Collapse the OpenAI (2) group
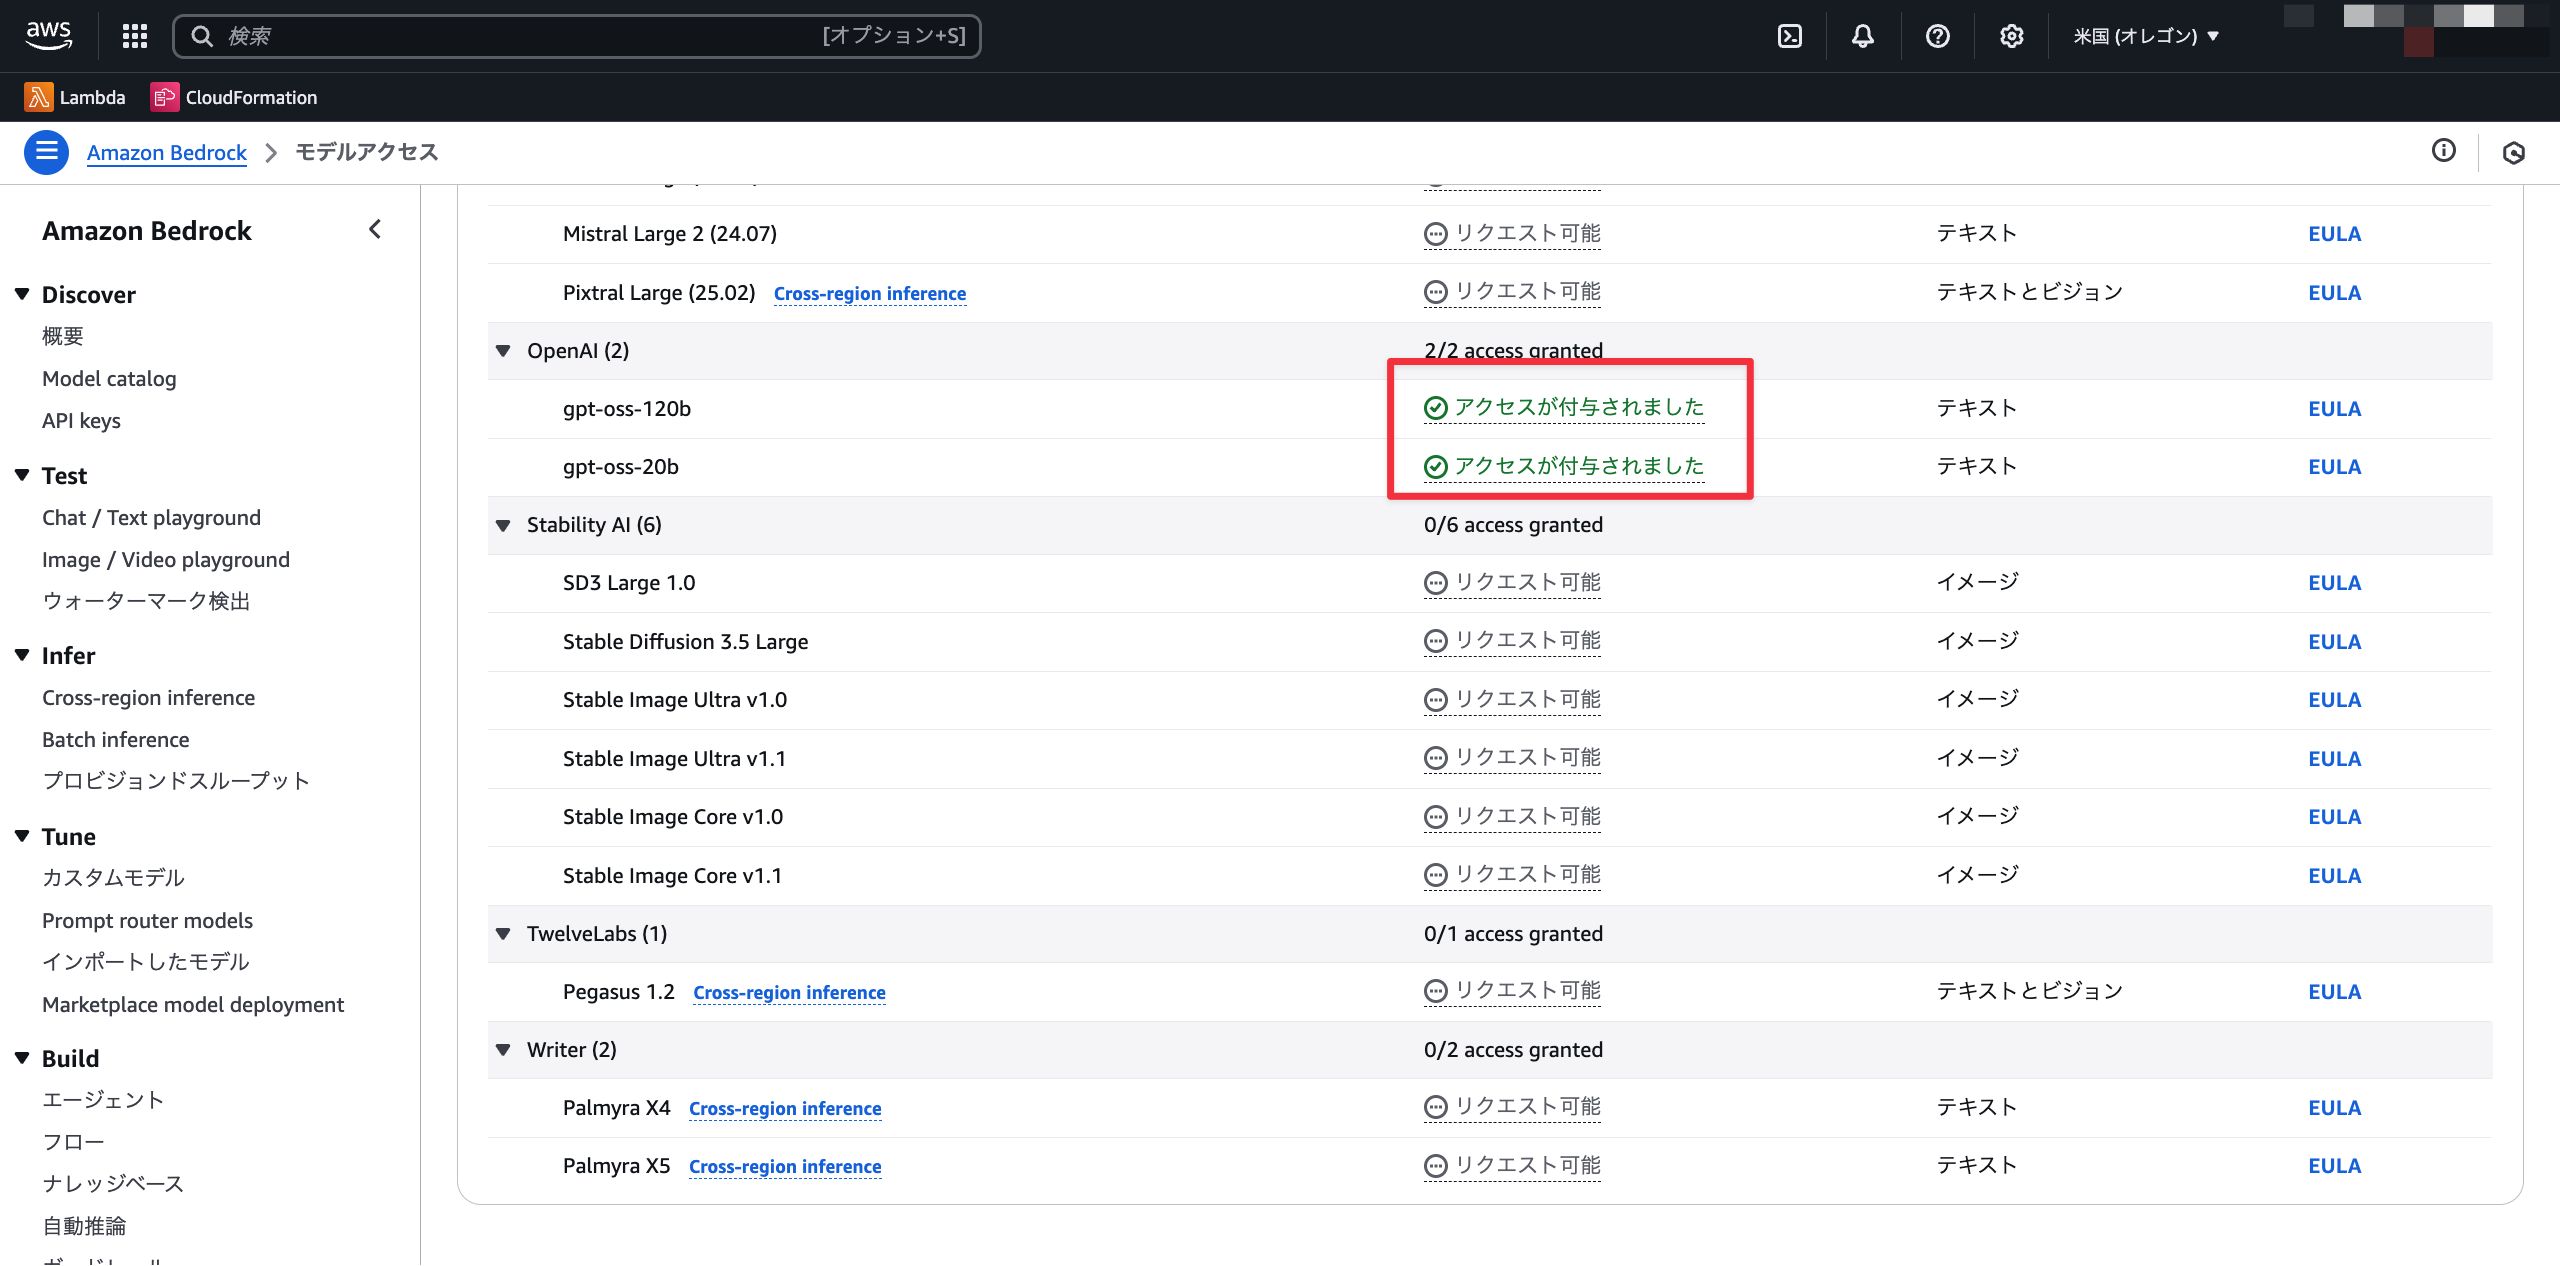 coord(503,351)
